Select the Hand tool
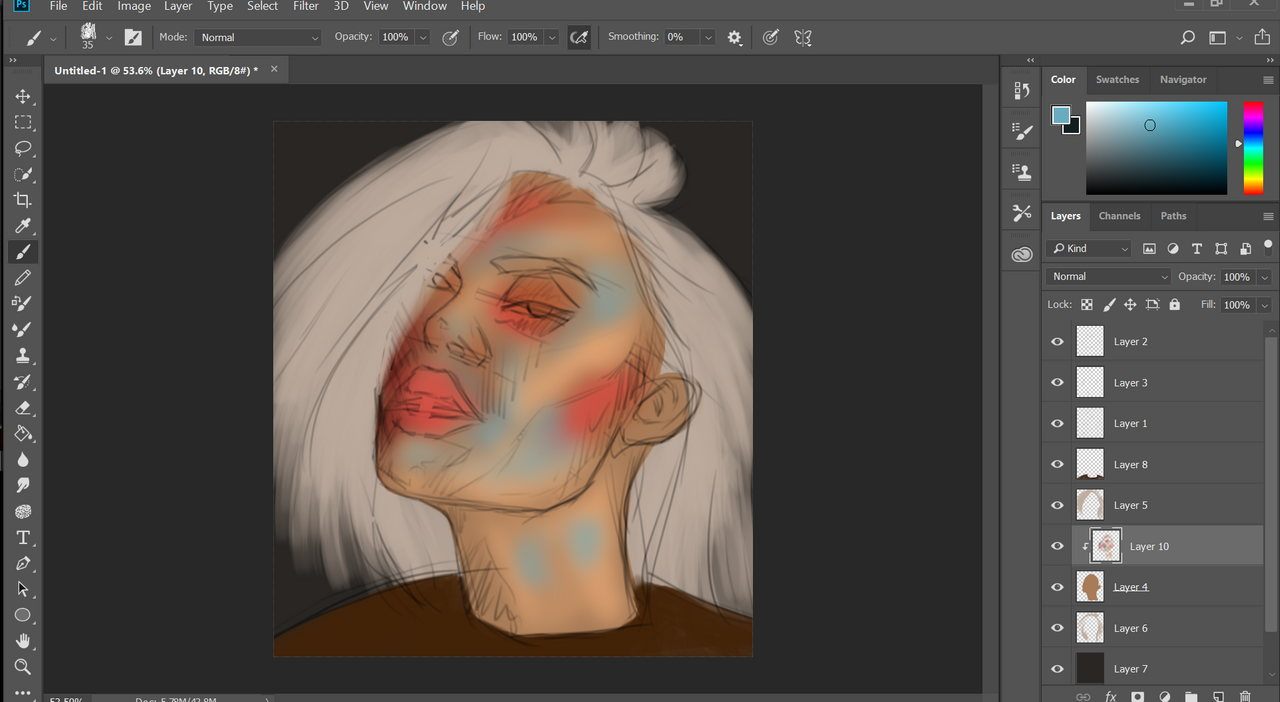1280x702 pixels. (x=22, y=641)
